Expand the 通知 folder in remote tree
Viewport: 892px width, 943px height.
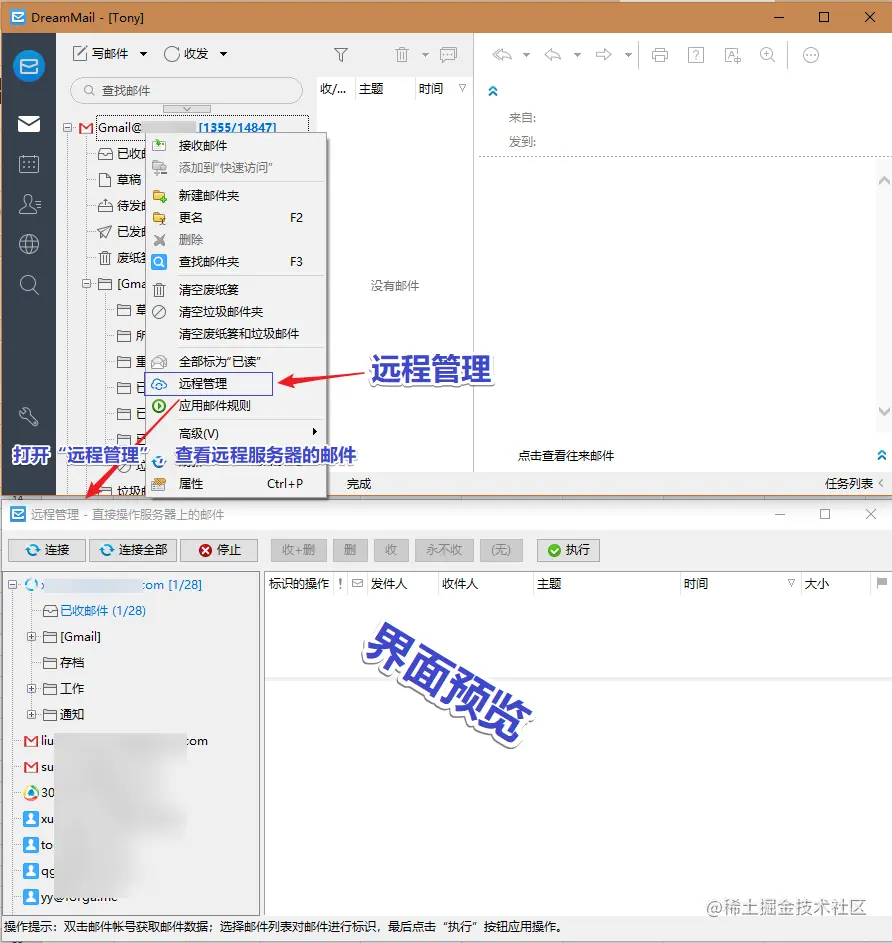[31, 714]
